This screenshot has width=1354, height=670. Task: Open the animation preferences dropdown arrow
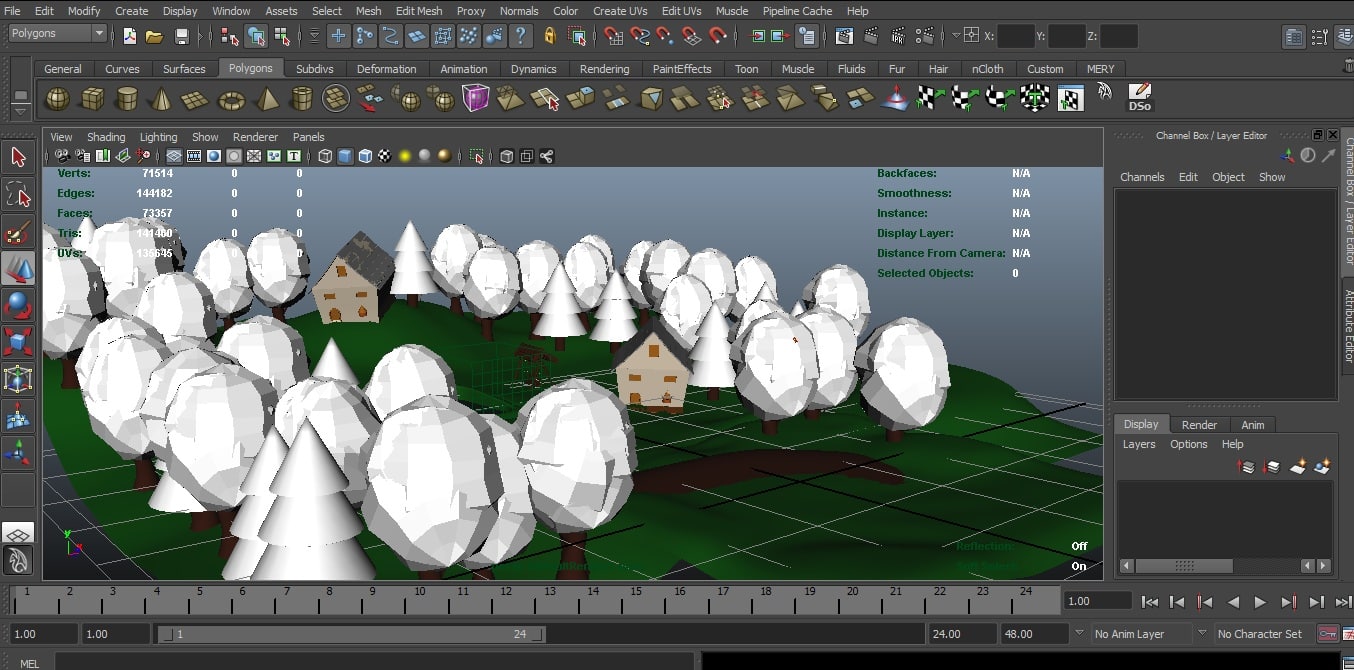pyautogui.click(x=1079, y=633)
